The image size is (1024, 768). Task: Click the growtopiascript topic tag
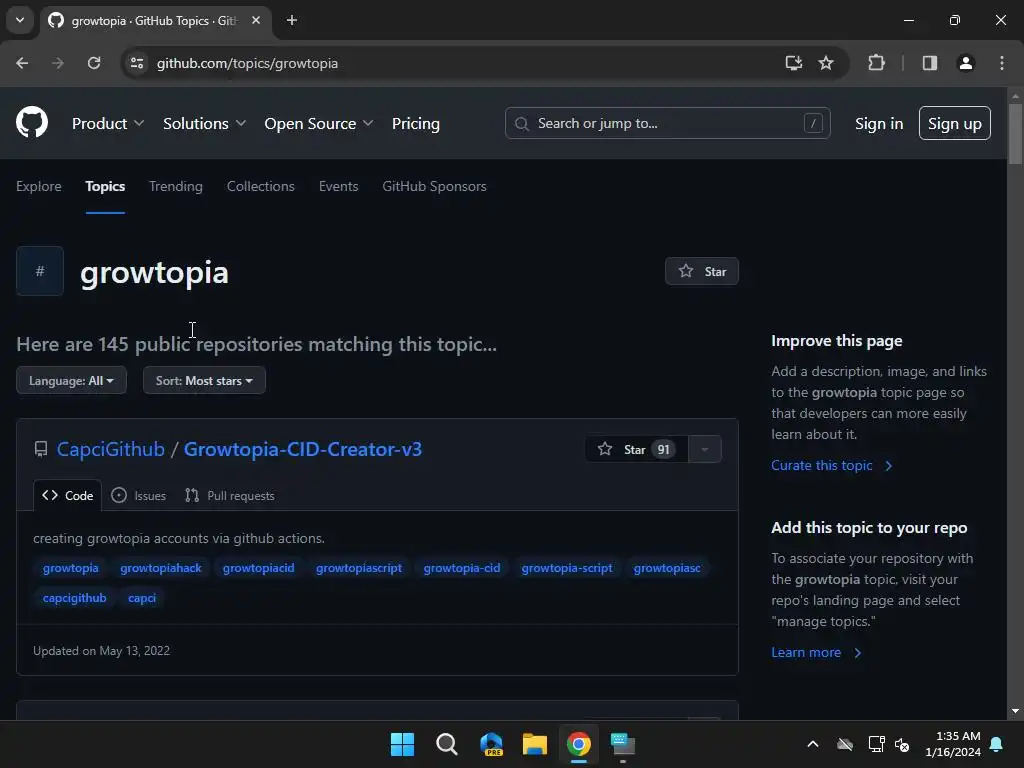coord(359,568)
